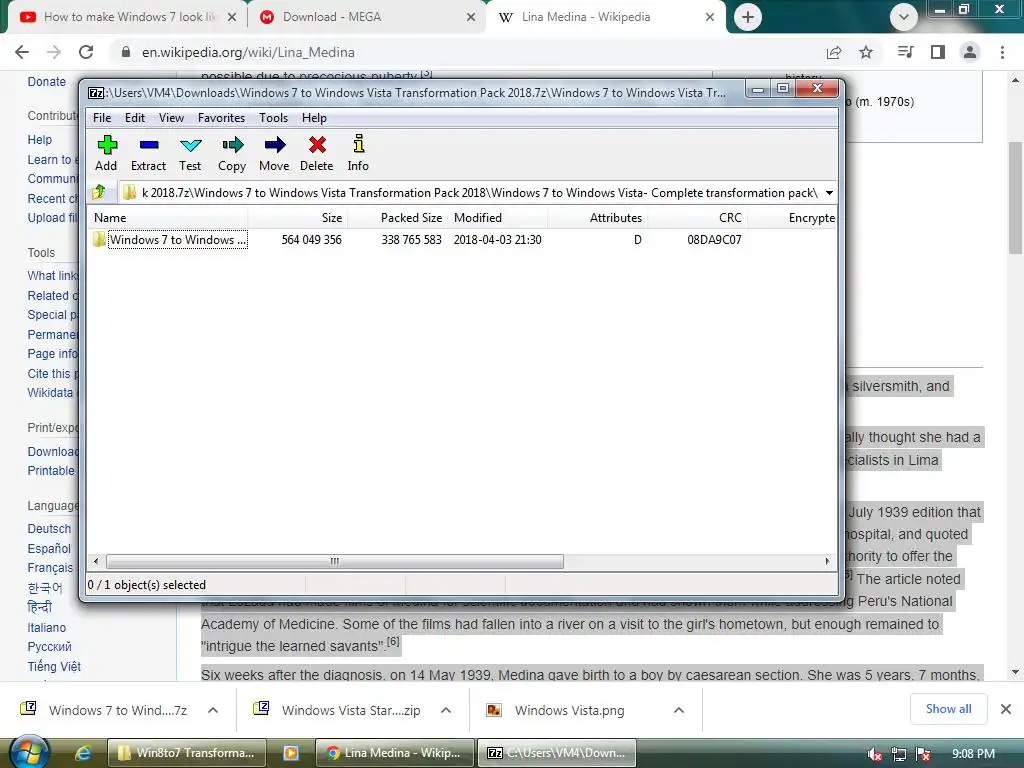Open Windows Vista.png from downloads bar
Image resolution: width=1024 pixels, height=768 pixels.
(569, 711)
